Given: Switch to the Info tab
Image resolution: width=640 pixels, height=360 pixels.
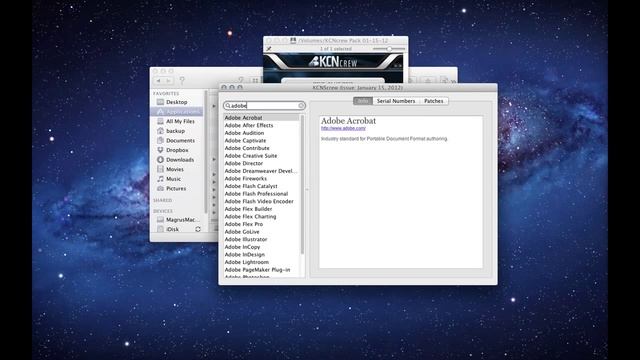Looking at the screenshot, I should (363, 101).
